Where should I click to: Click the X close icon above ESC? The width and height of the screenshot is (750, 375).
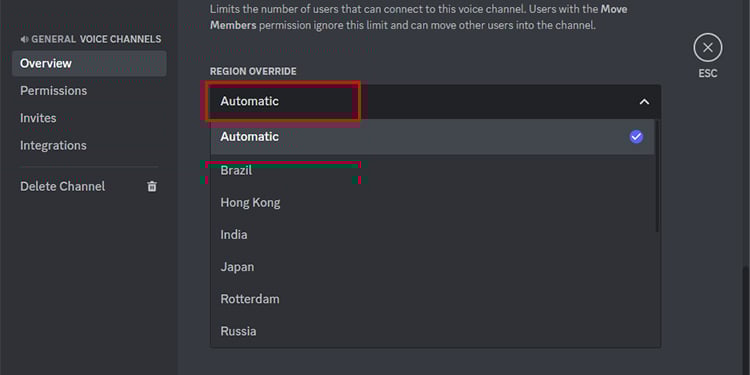(x=708, y=47)
